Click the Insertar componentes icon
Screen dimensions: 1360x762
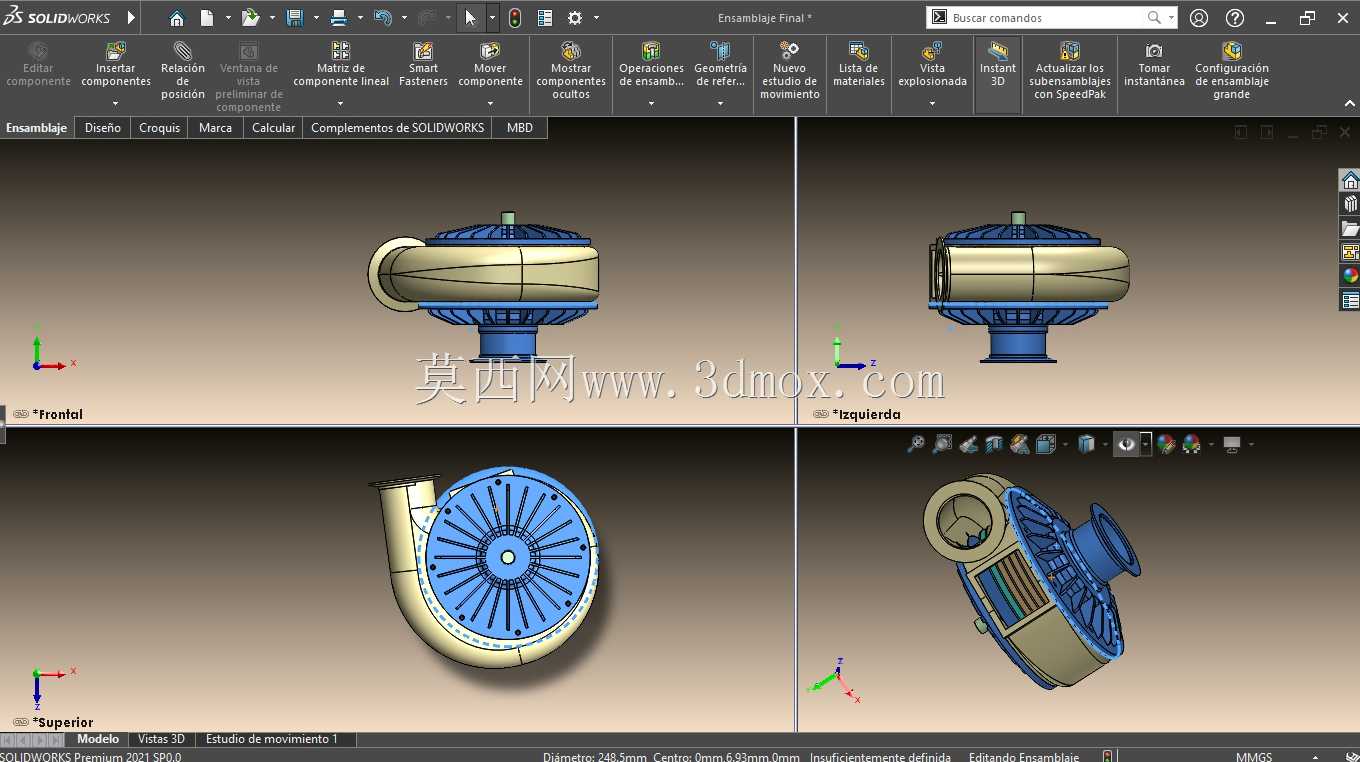coord(116,51)
